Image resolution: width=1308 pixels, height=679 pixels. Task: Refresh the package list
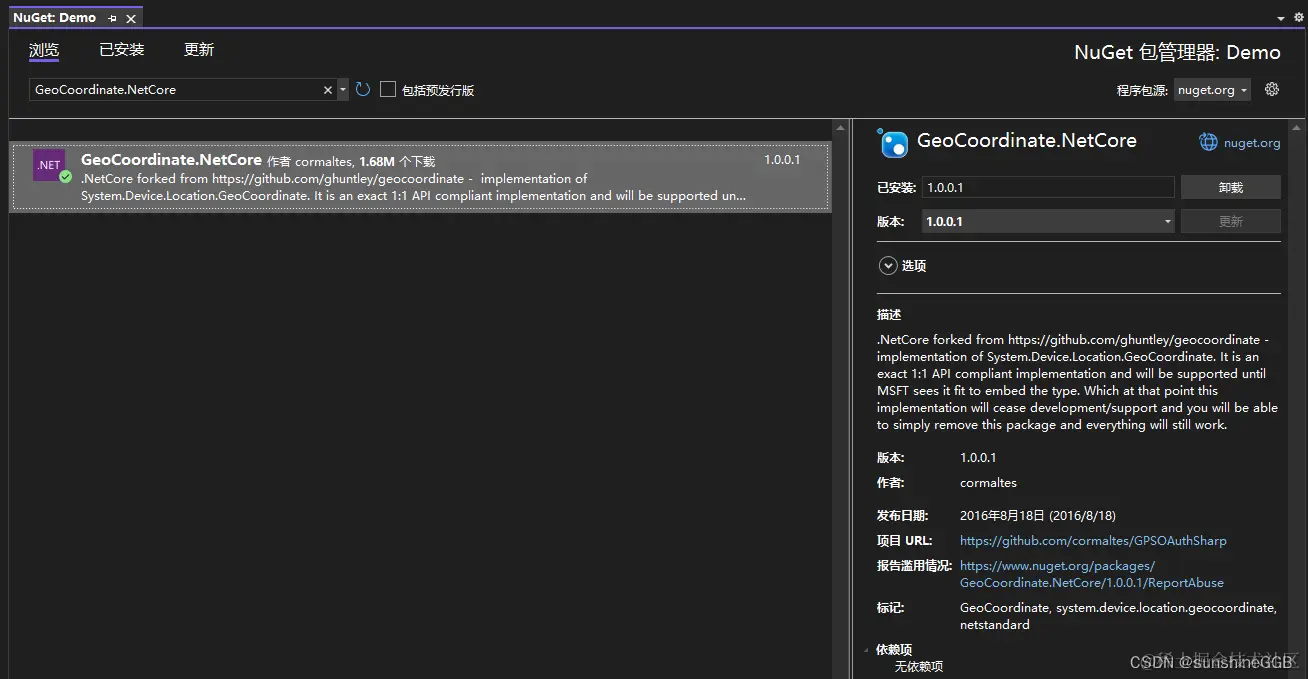[x=362, y=89]
